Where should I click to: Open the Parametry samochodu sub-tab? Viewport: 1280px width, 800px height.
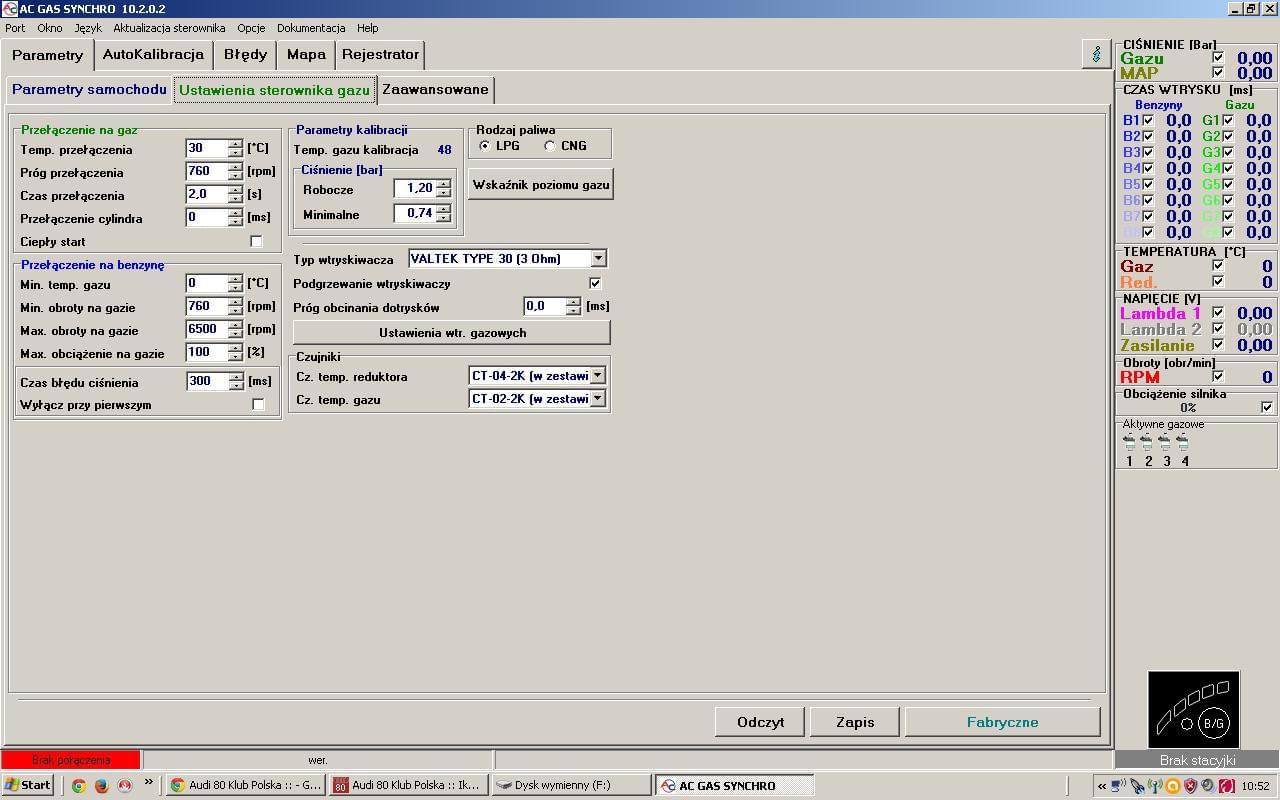[x=90, y=89]
